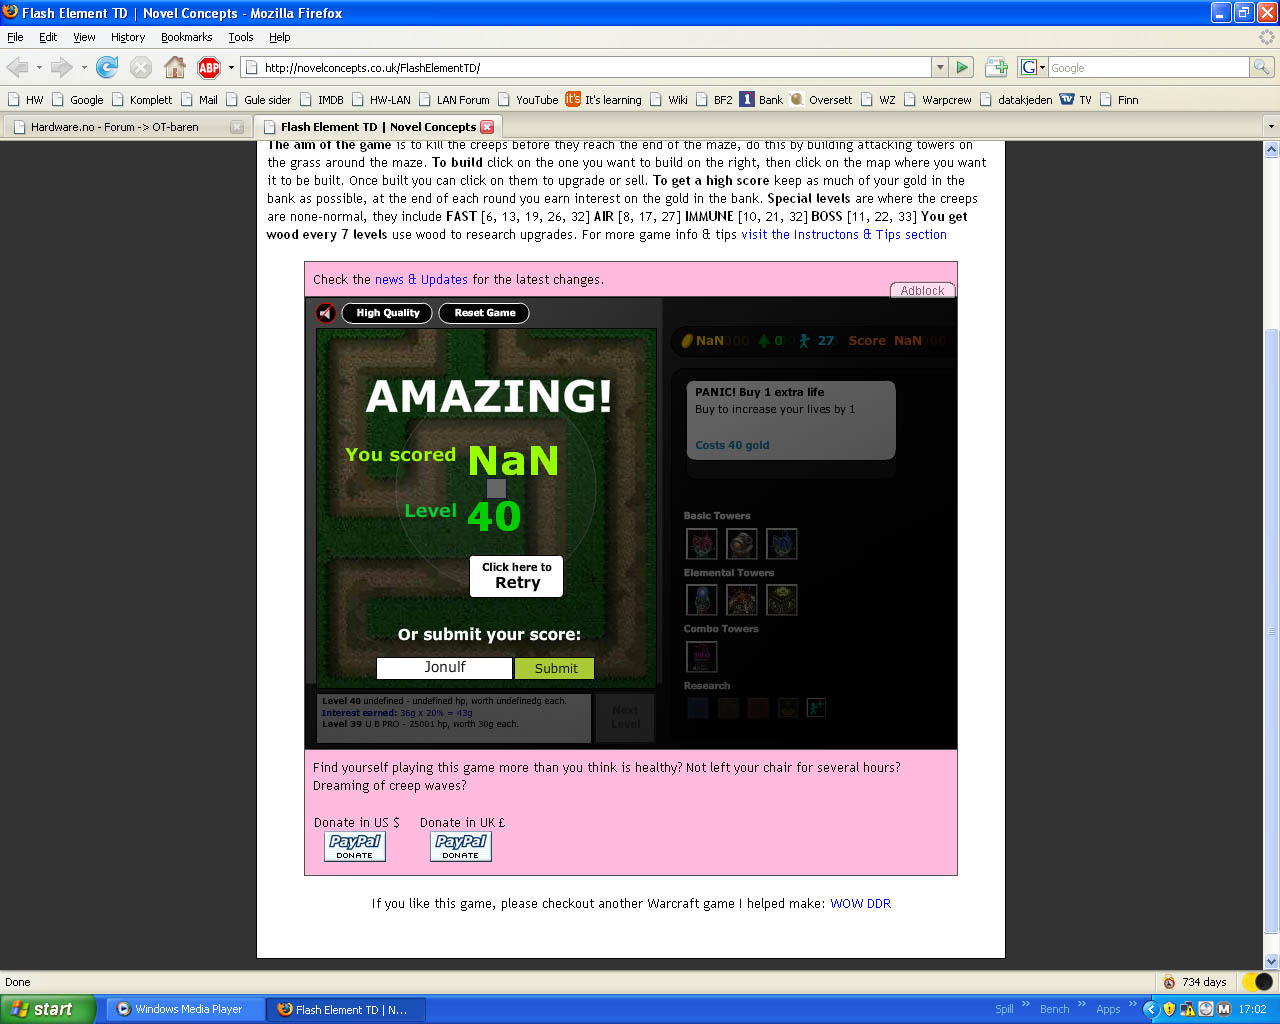Viewport: 1280px width, 1024px height.
Task: Select the third Elemental Tower yellow icon
Action: pyautogui.click(x=782, y=600)
